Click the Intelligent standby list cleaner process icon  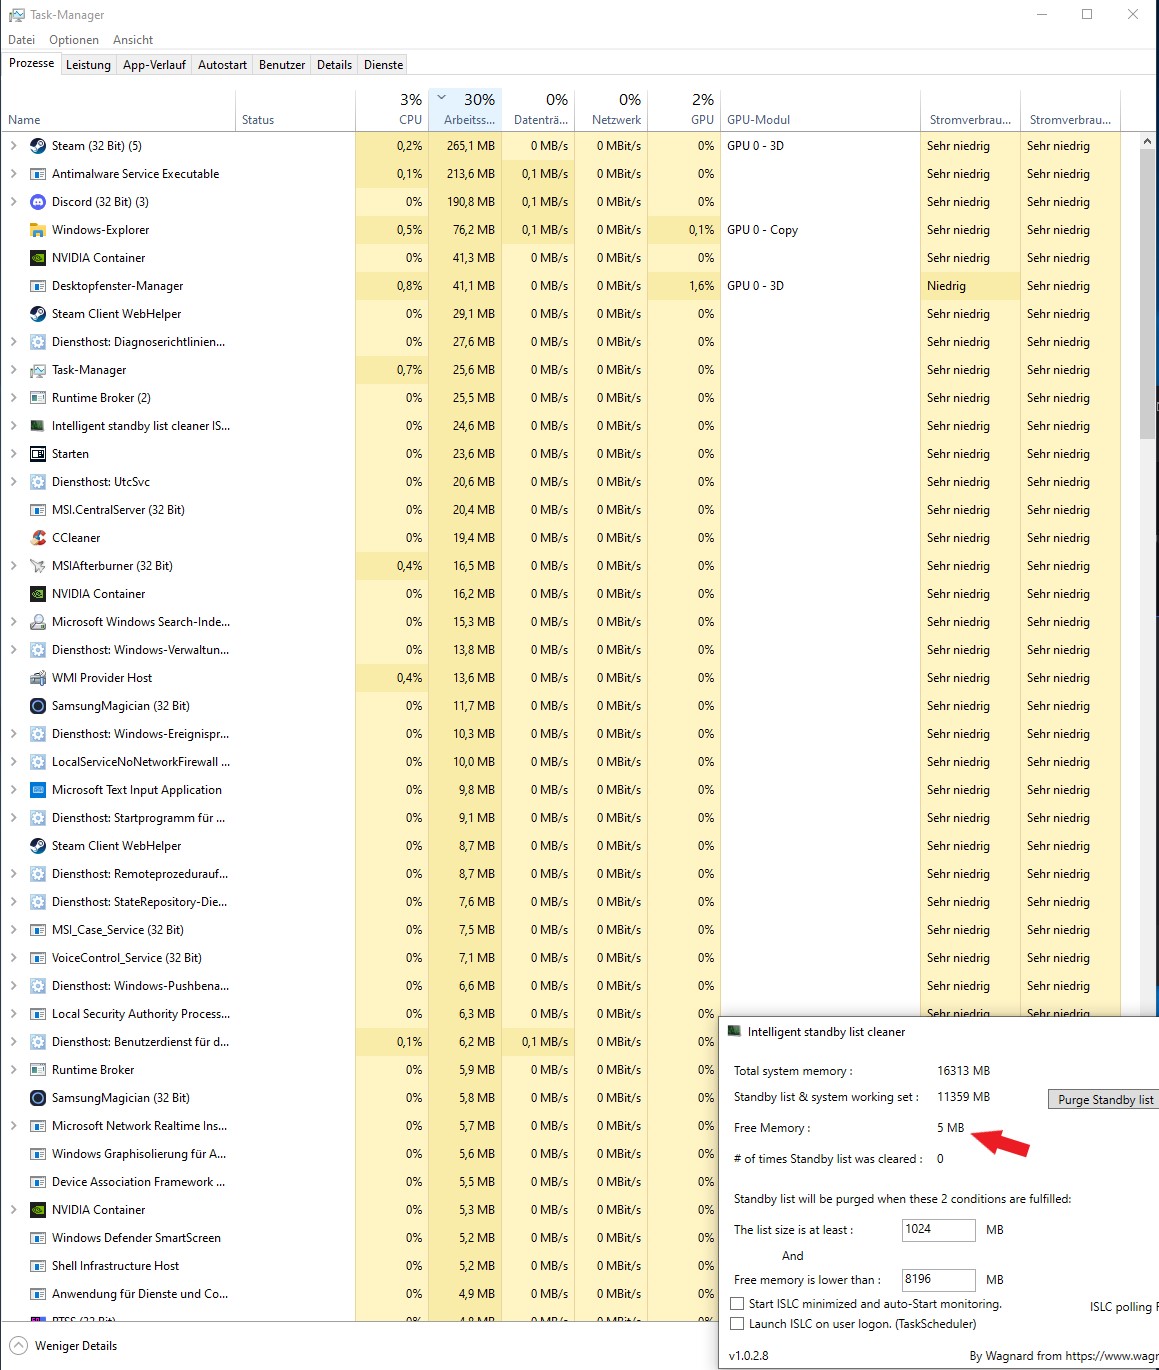point(38,426)
